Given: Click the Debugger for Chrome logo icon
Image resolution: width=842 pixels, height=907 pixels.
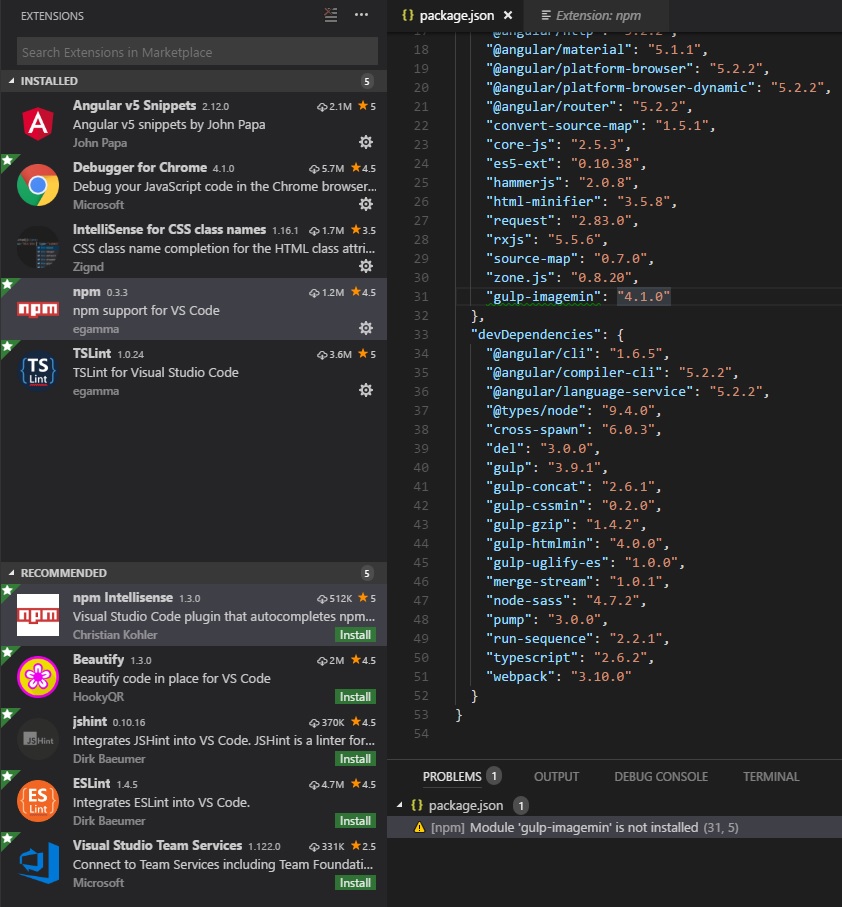Looking at the screenshot, I should 38,185.
